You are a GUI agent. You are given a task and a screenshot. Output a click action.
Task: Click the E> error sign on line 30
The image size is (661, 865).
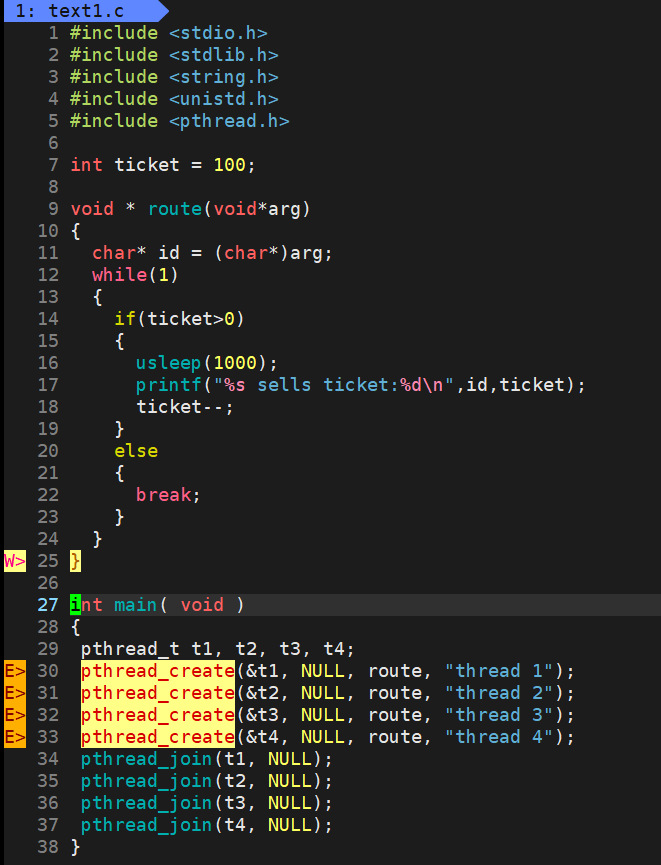click(x=15, y=671)
